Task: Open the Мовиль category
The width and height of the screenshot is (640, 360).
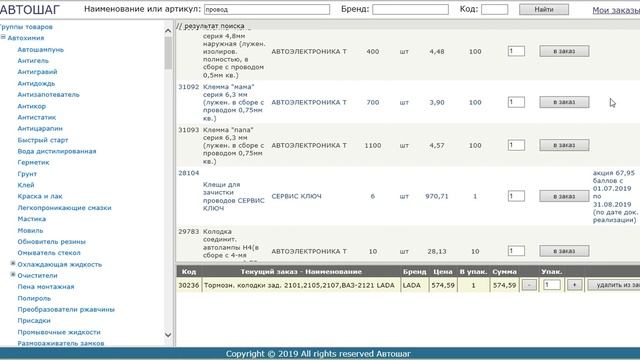Action: point(30,231)
